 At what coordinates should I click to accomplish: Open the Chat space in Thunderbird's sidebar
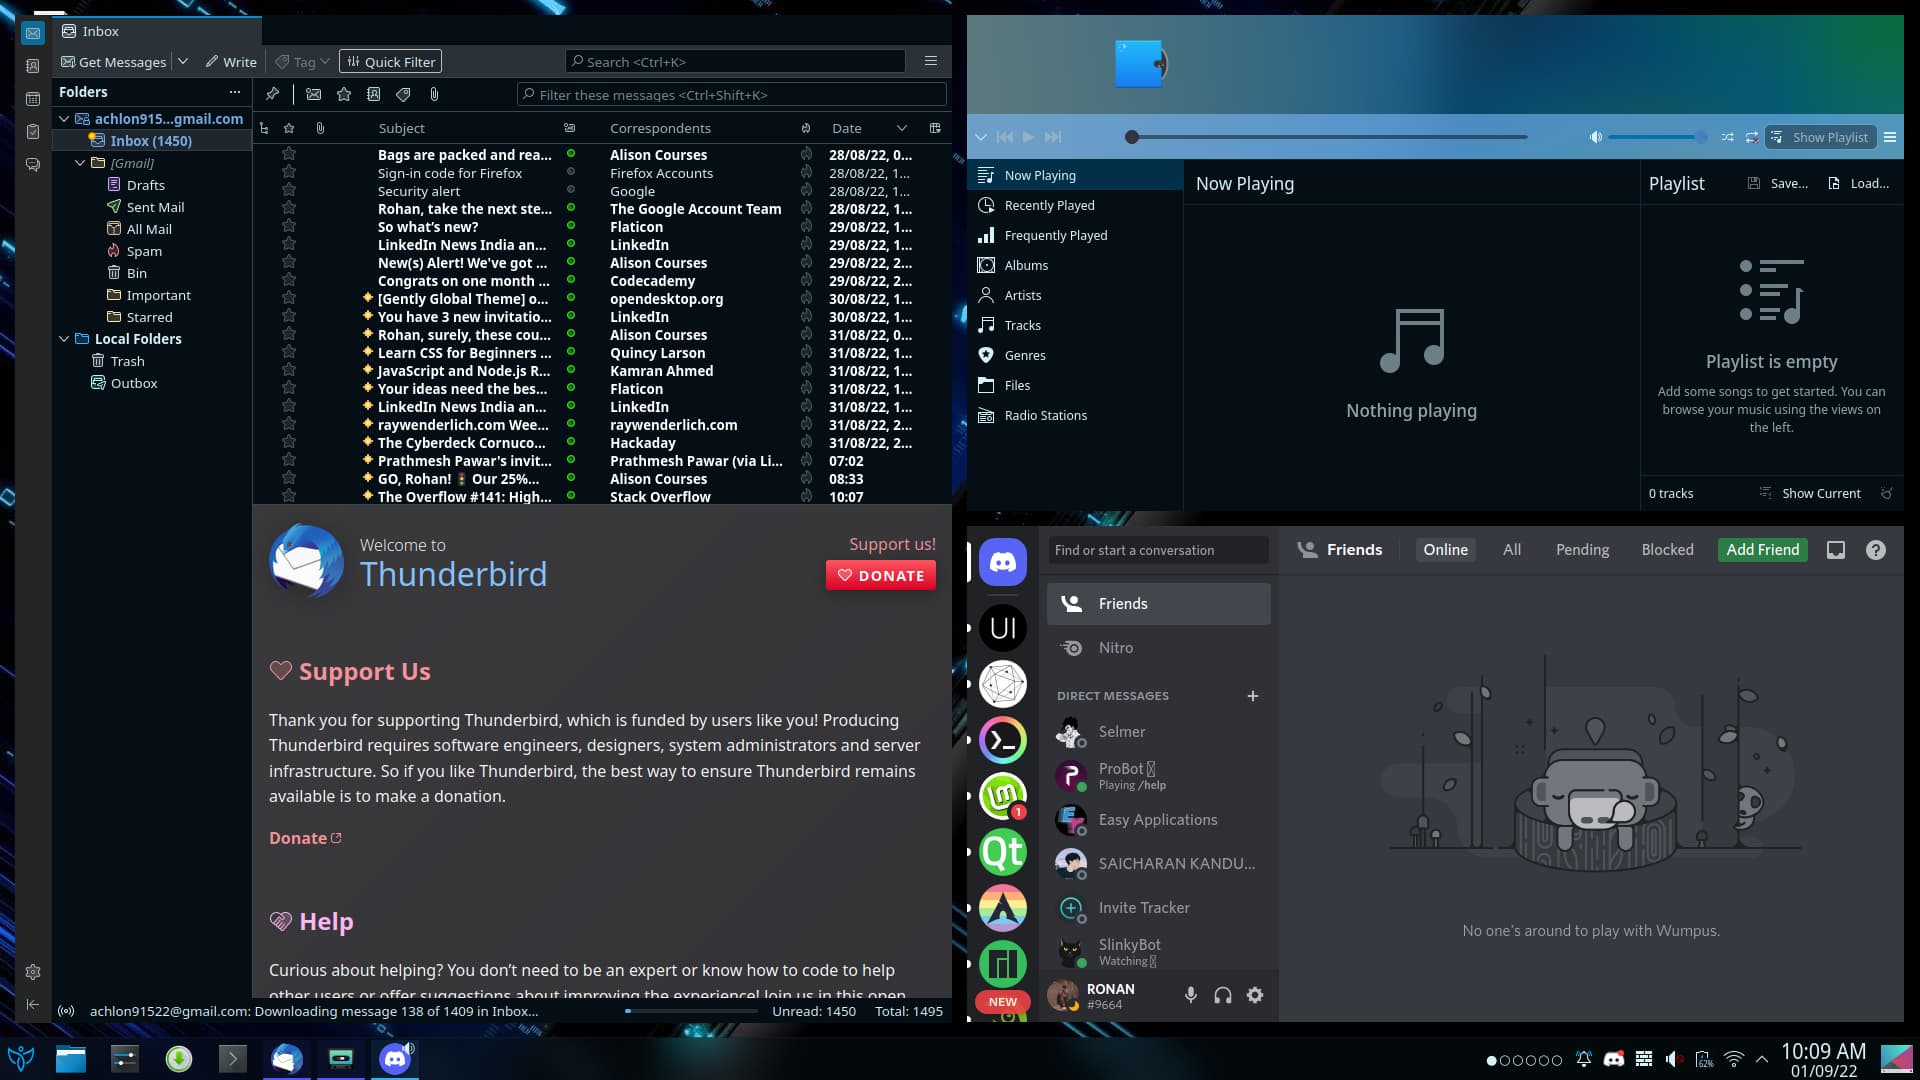pyautogui.click(x=32, y=165)
